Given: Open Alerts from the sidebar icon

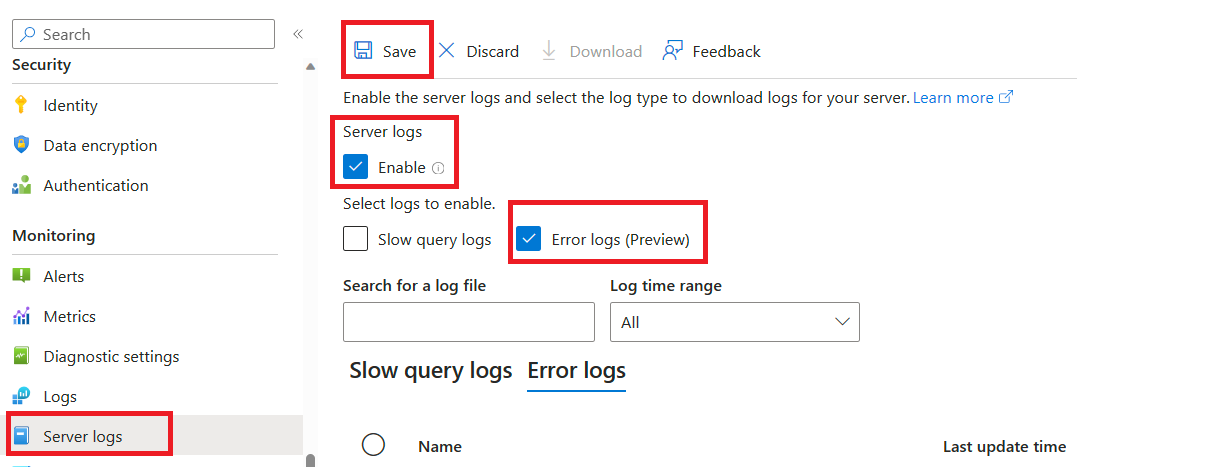Looking at the screenshot, I should click(x=21, y=276).
